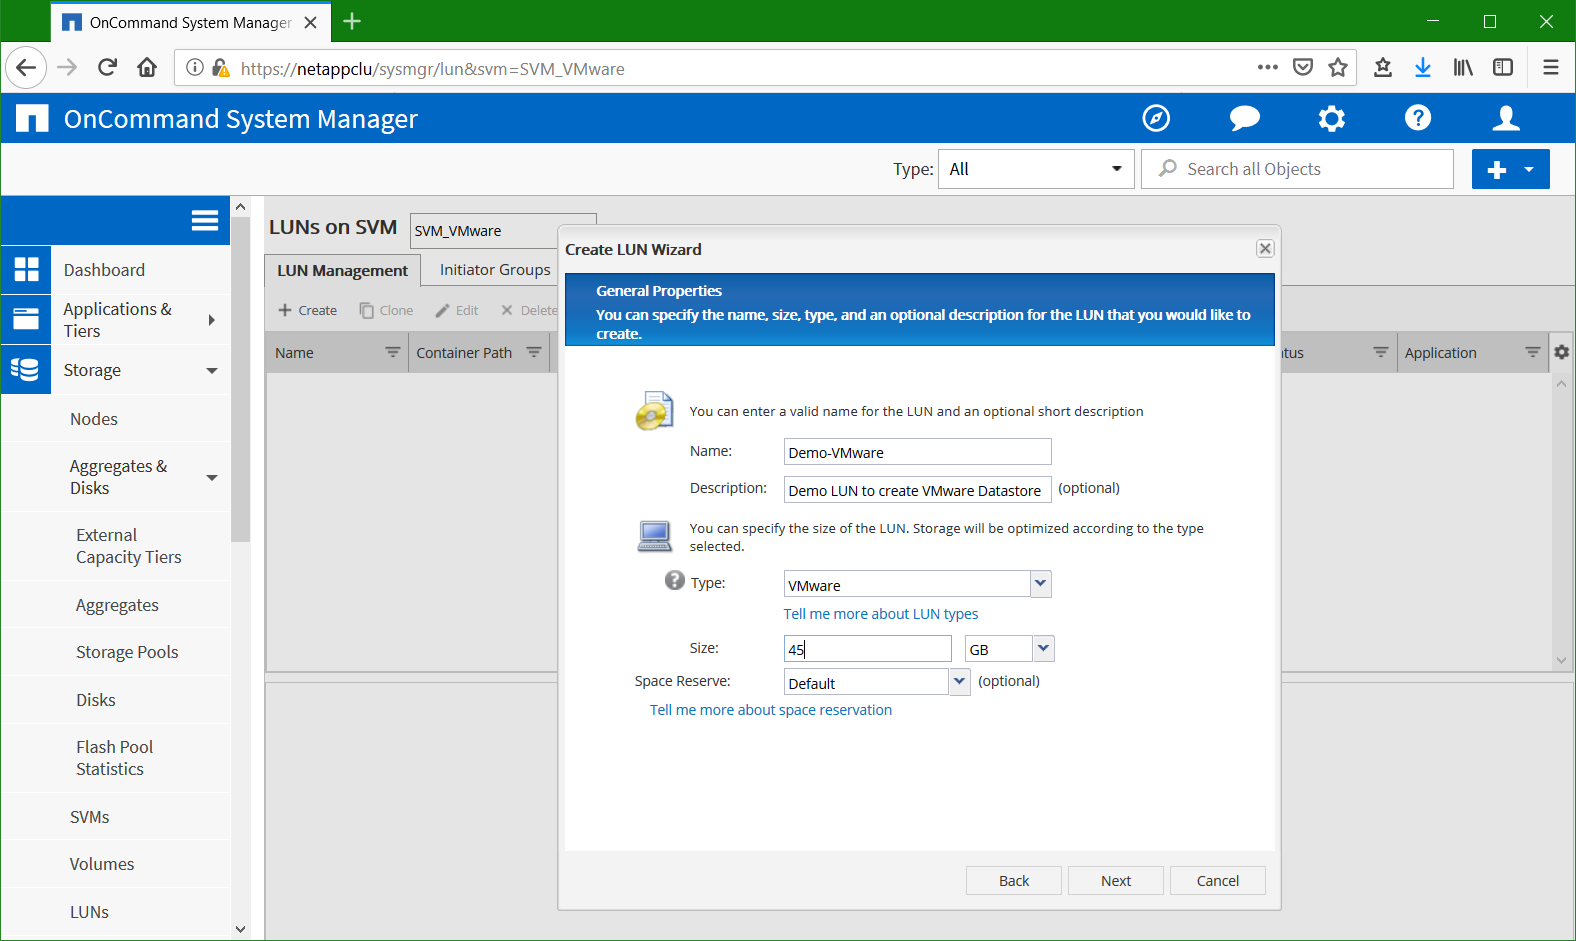1576x941 pixels.
Task: Collapse Aggregates & Disks section
Action: [211, 477]
